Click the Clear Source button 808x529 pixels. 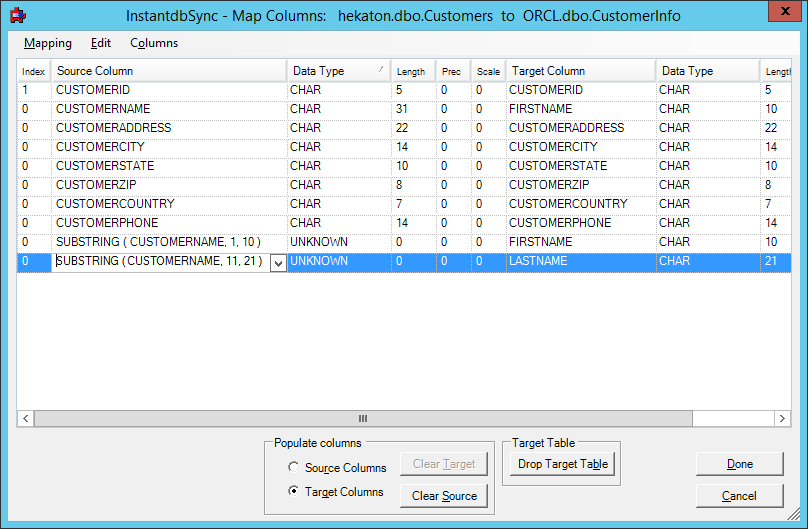(444, 496)
